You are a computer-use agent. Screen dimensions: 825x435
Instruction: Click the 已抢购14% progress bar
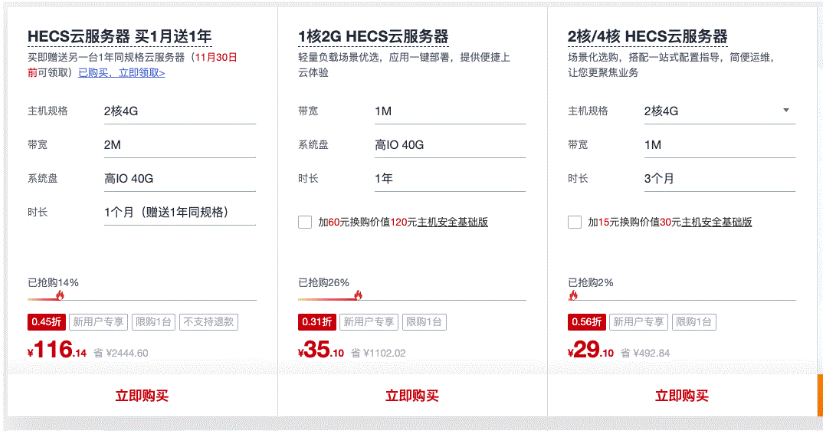click(142, 298)
